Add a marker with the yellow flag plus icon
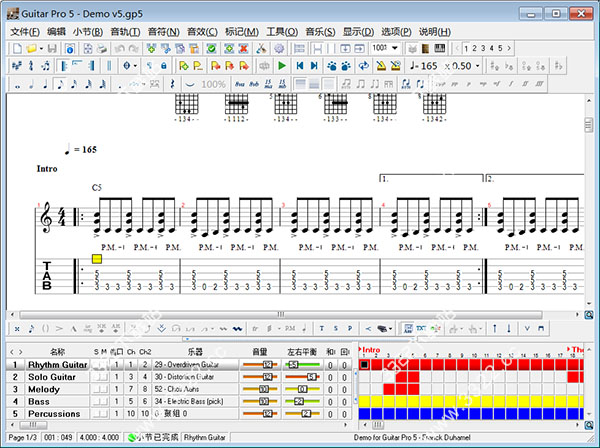Viewport: 600px width, 448px height. [x=183, y=66]
